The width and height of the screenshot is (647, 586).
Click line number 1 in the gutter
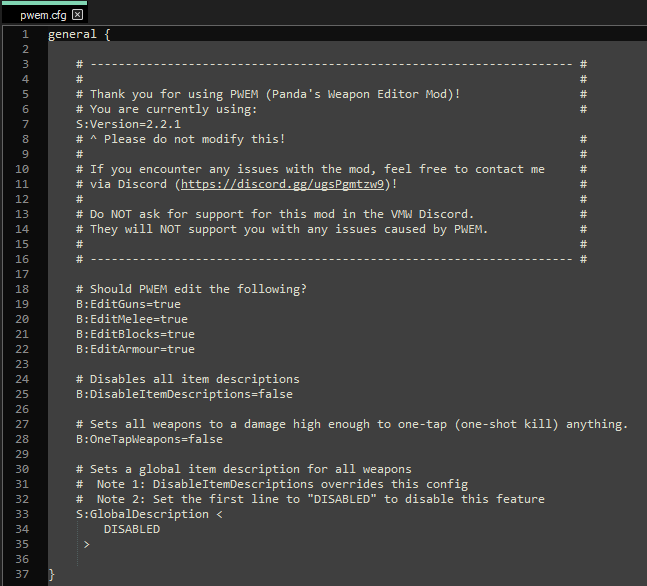pyautogui.click(x=25, y=34)
